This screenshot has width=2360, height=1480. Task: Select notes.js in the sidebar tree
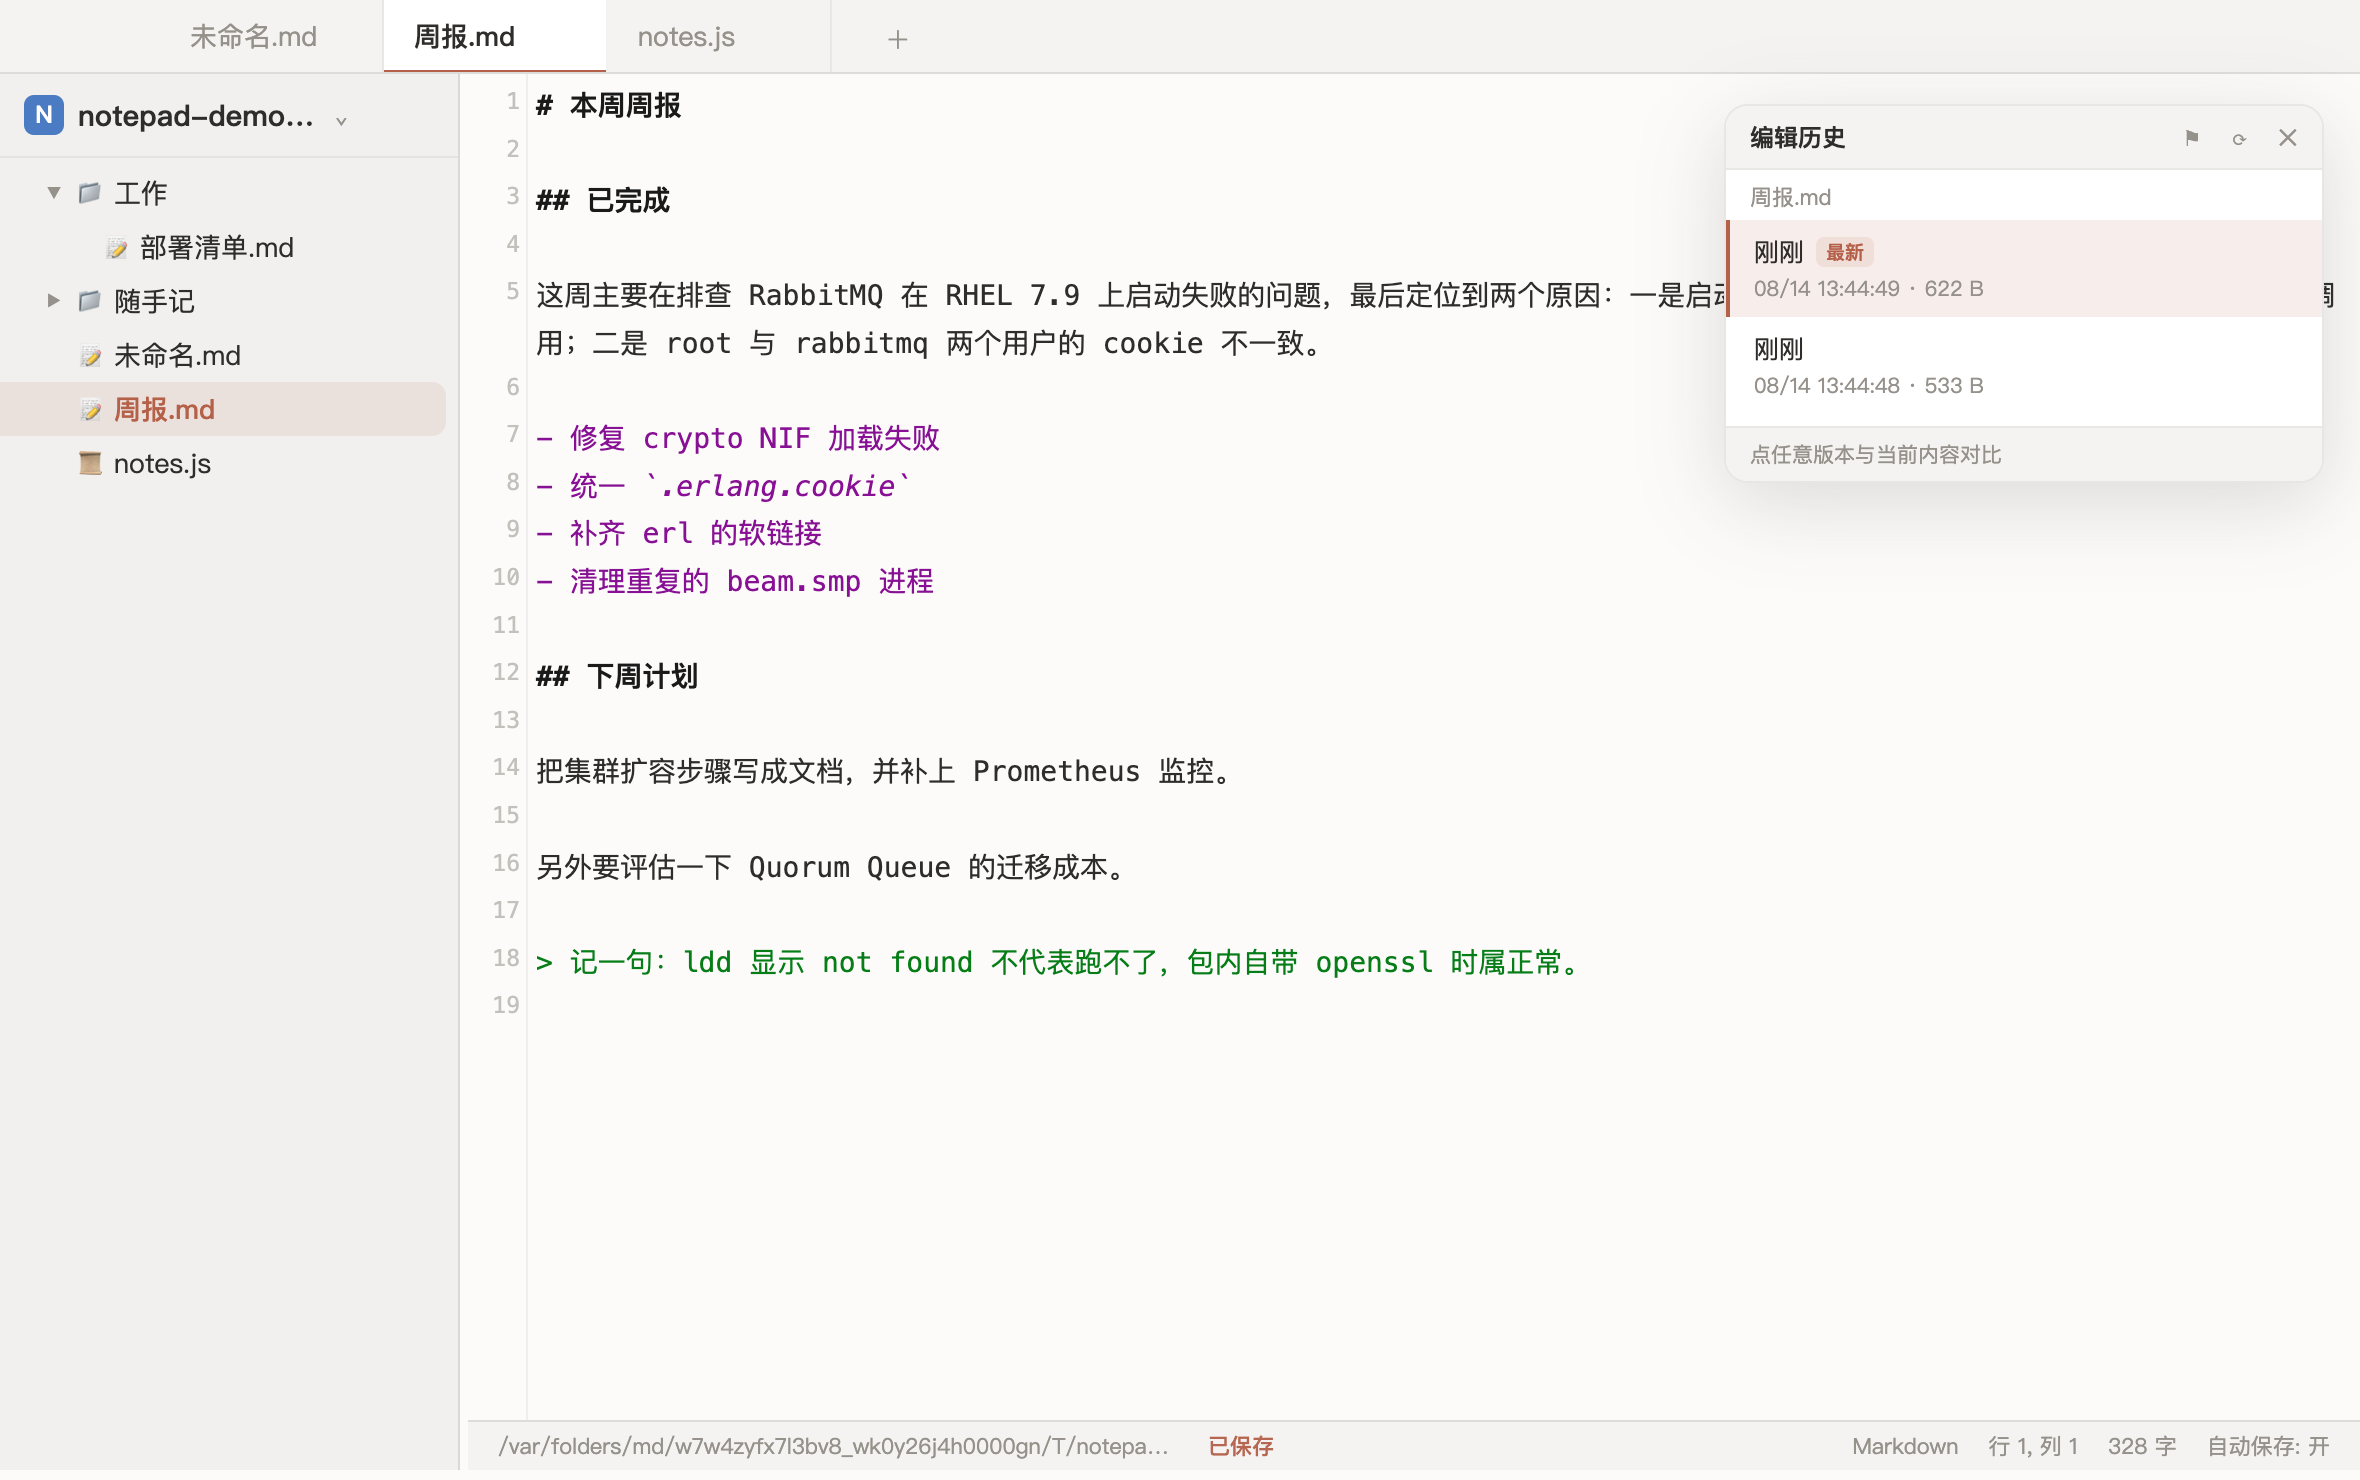162,463
